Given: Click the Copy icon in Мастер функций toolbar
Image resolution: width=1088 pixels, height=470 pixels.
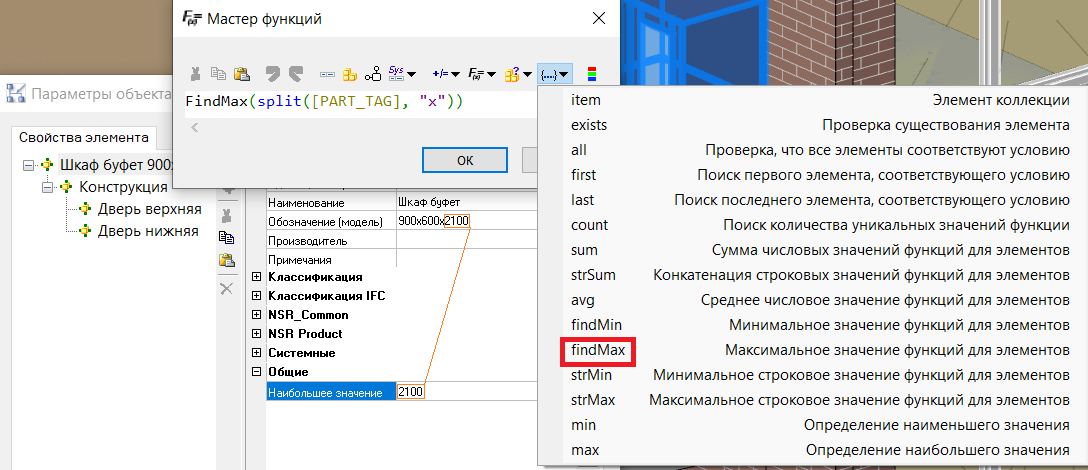Looking at the screenshot, I should (219, 74).
